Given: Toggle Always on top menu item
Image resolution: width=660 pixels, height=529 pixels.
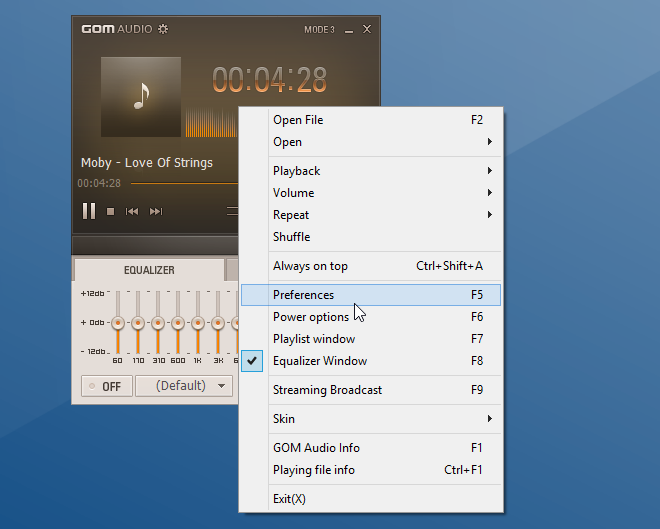Looking at the screenshot, I should point(371,266).
